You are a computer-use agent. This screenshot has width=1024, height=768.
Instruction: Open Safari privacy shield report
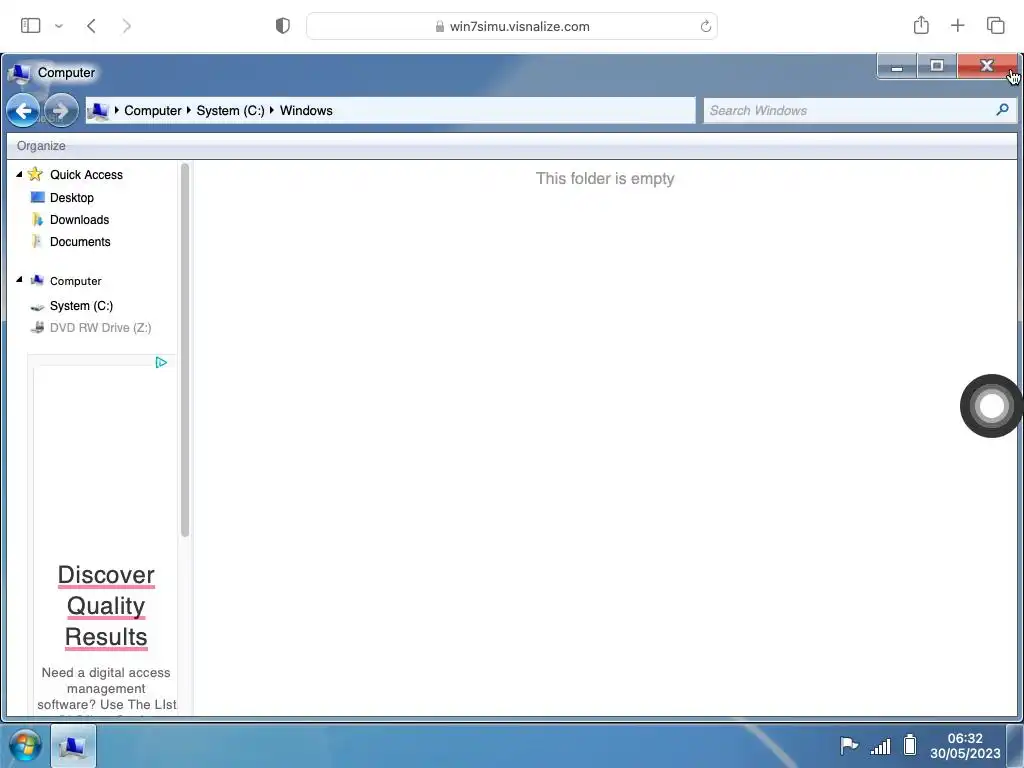pyautogui.click(x=283, y=25)
